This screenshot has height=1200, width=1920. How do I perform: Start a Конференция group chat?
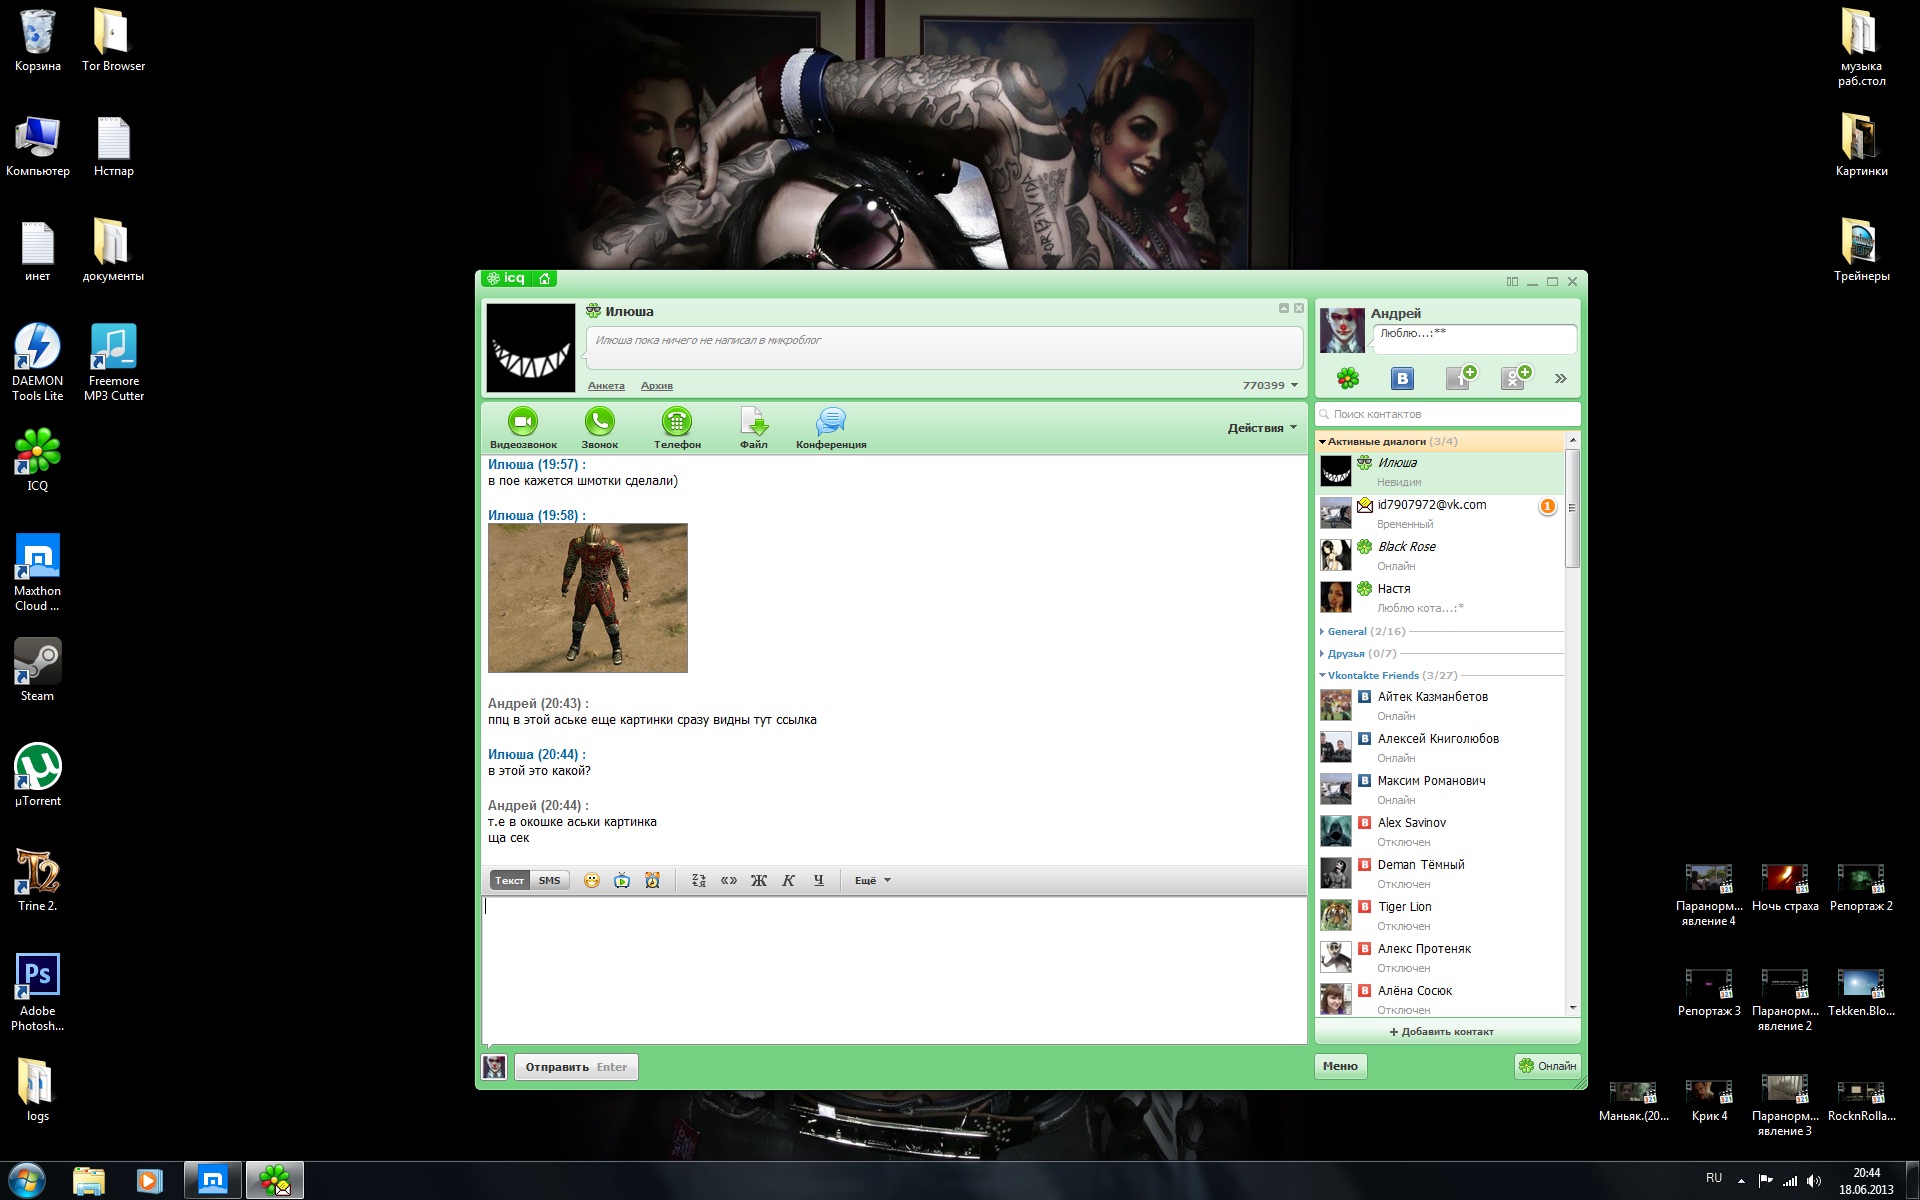pyautogui.click(x=831, y=428)
